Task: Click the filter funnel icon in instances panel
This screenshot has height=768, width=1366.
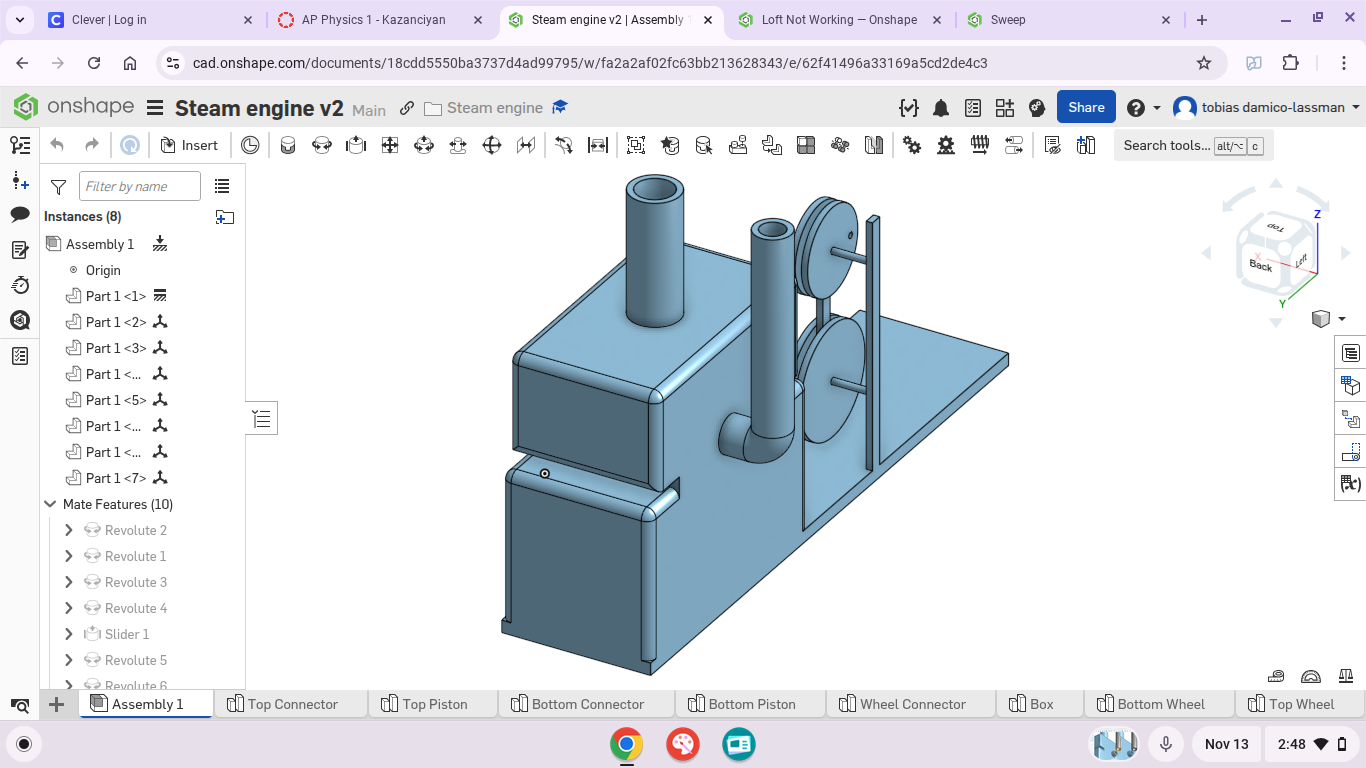Action: coord(59,187)
